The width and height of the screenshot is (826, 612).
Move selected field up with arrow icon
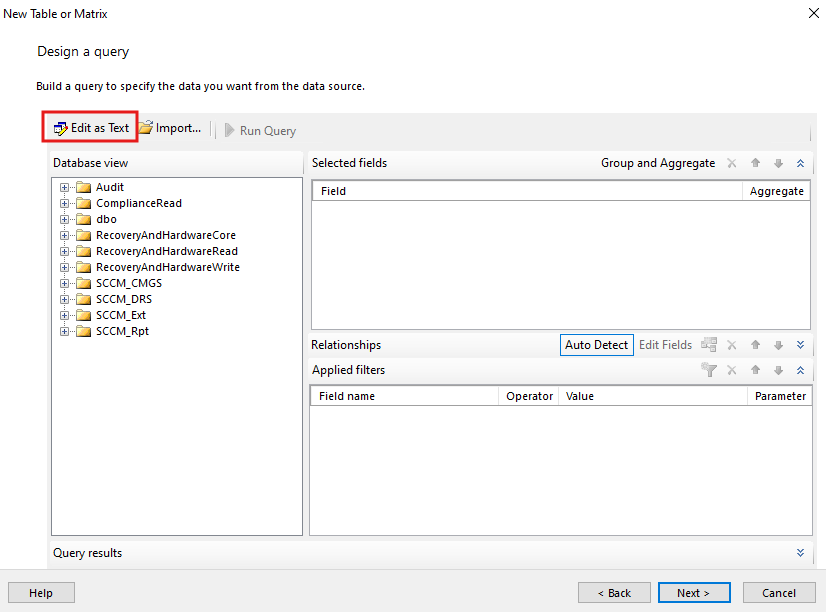click(x=756, y=163)
